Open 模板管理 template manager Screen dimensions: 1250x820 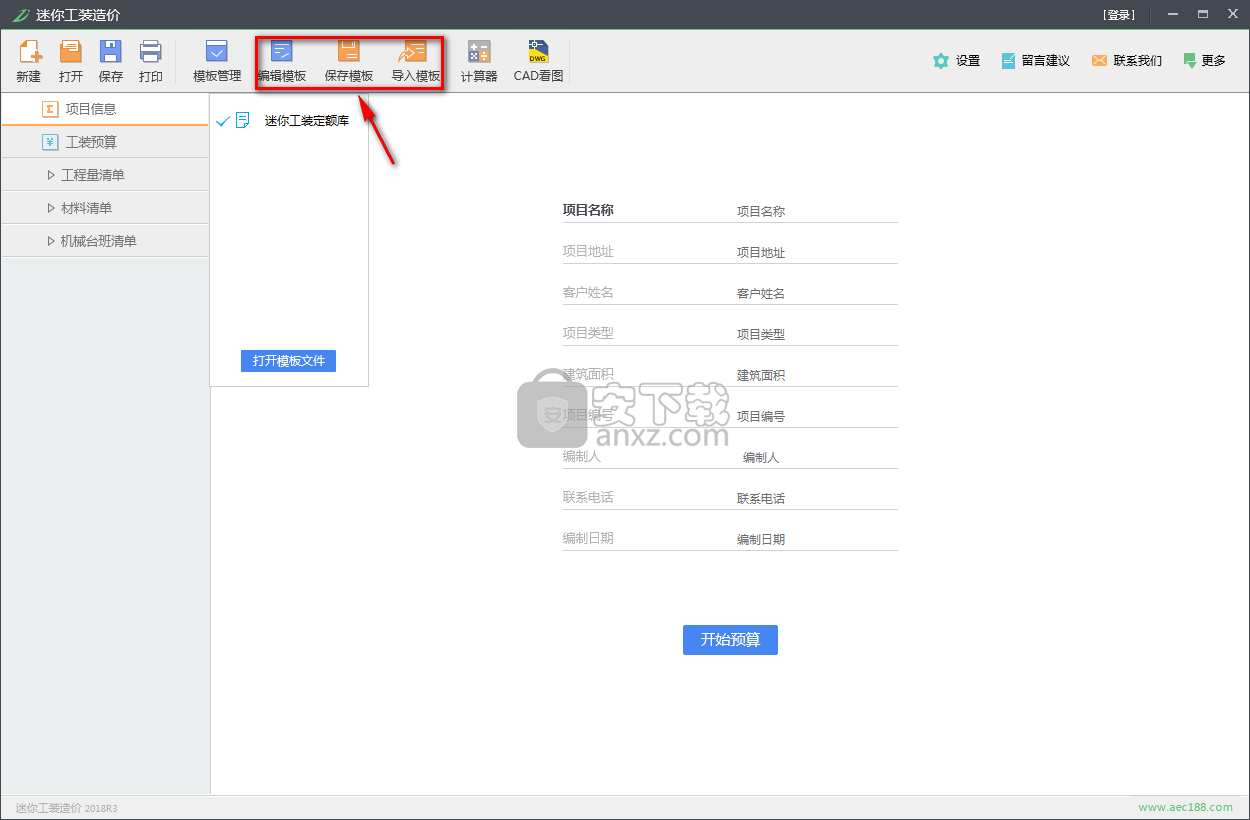coord(217,60)
